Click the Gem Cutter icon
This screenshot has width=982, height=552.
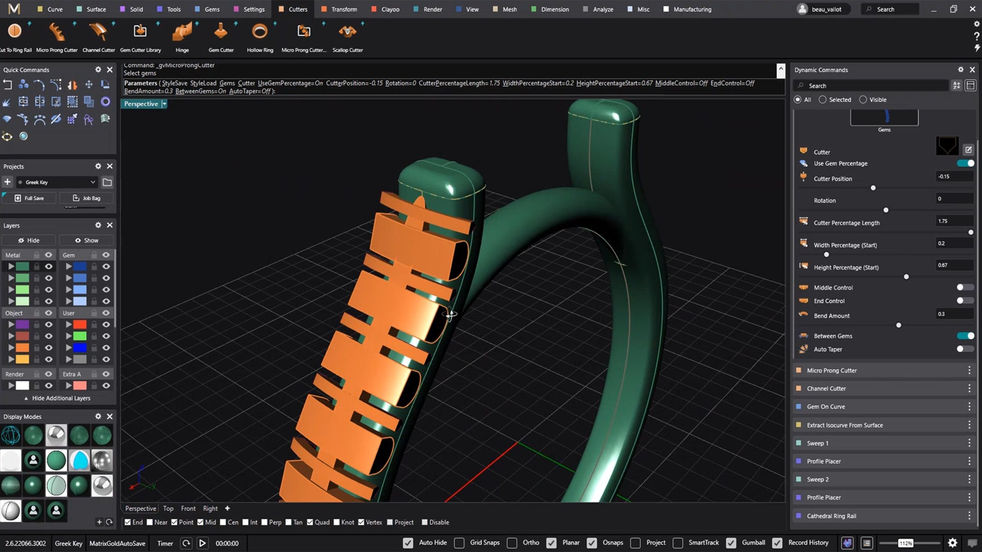(220, 32)
